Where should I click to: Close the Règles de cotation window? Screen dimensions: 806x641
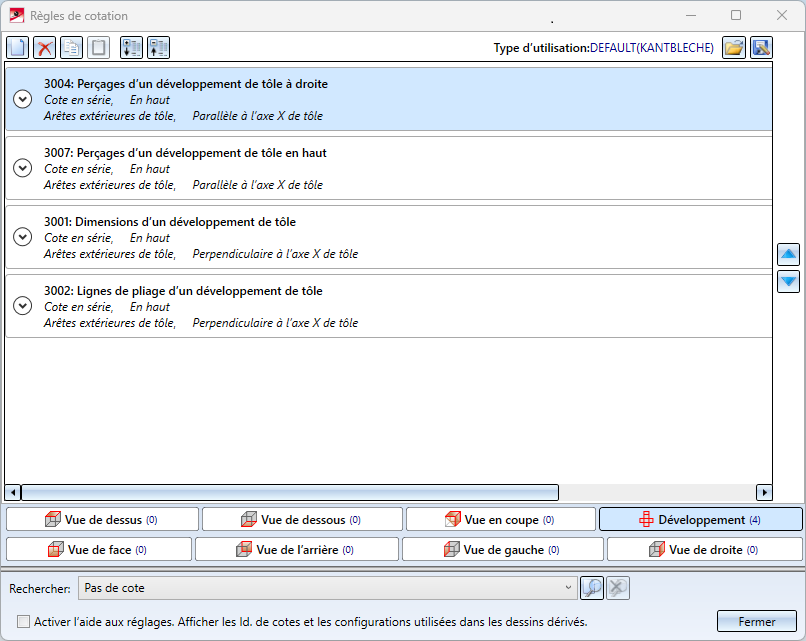[x=782, y=15]
